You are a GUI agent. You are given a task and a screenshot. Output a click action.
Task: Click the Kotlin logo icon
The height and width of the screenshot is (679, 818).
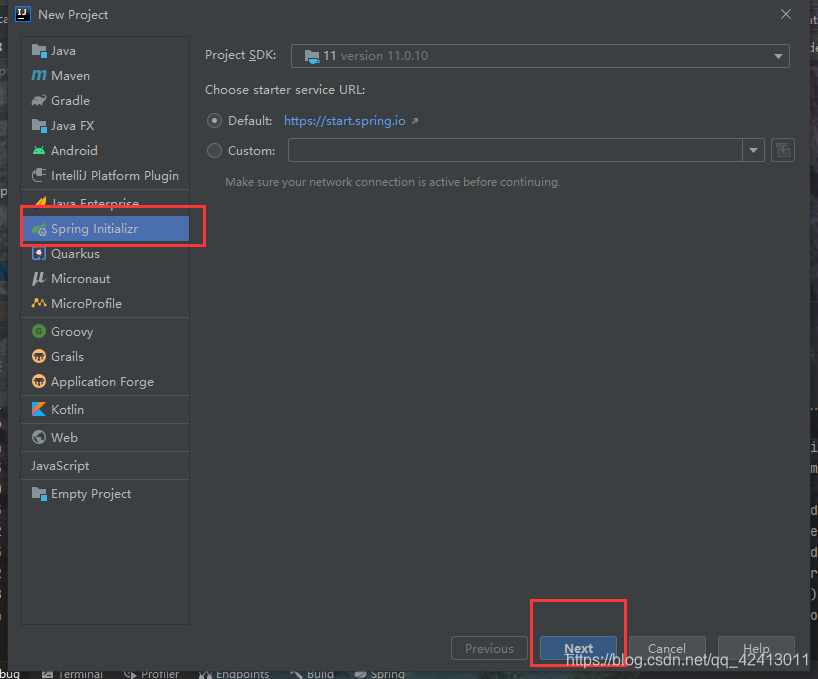point(39,409)
